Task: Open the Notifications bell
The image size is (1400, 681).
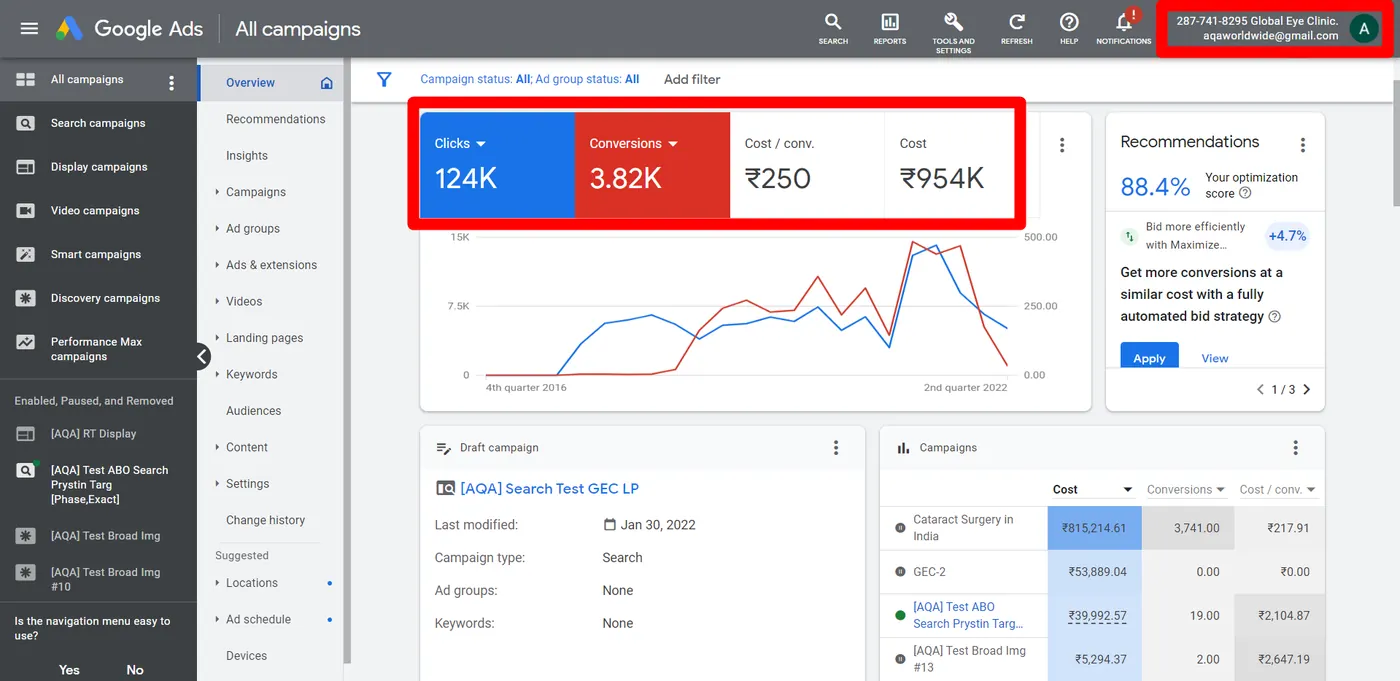Action: click(1124, 28)
